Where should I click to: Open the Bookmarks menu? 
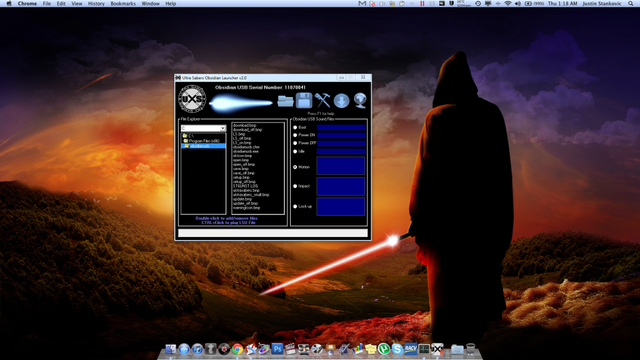click(x=123, y=3)
